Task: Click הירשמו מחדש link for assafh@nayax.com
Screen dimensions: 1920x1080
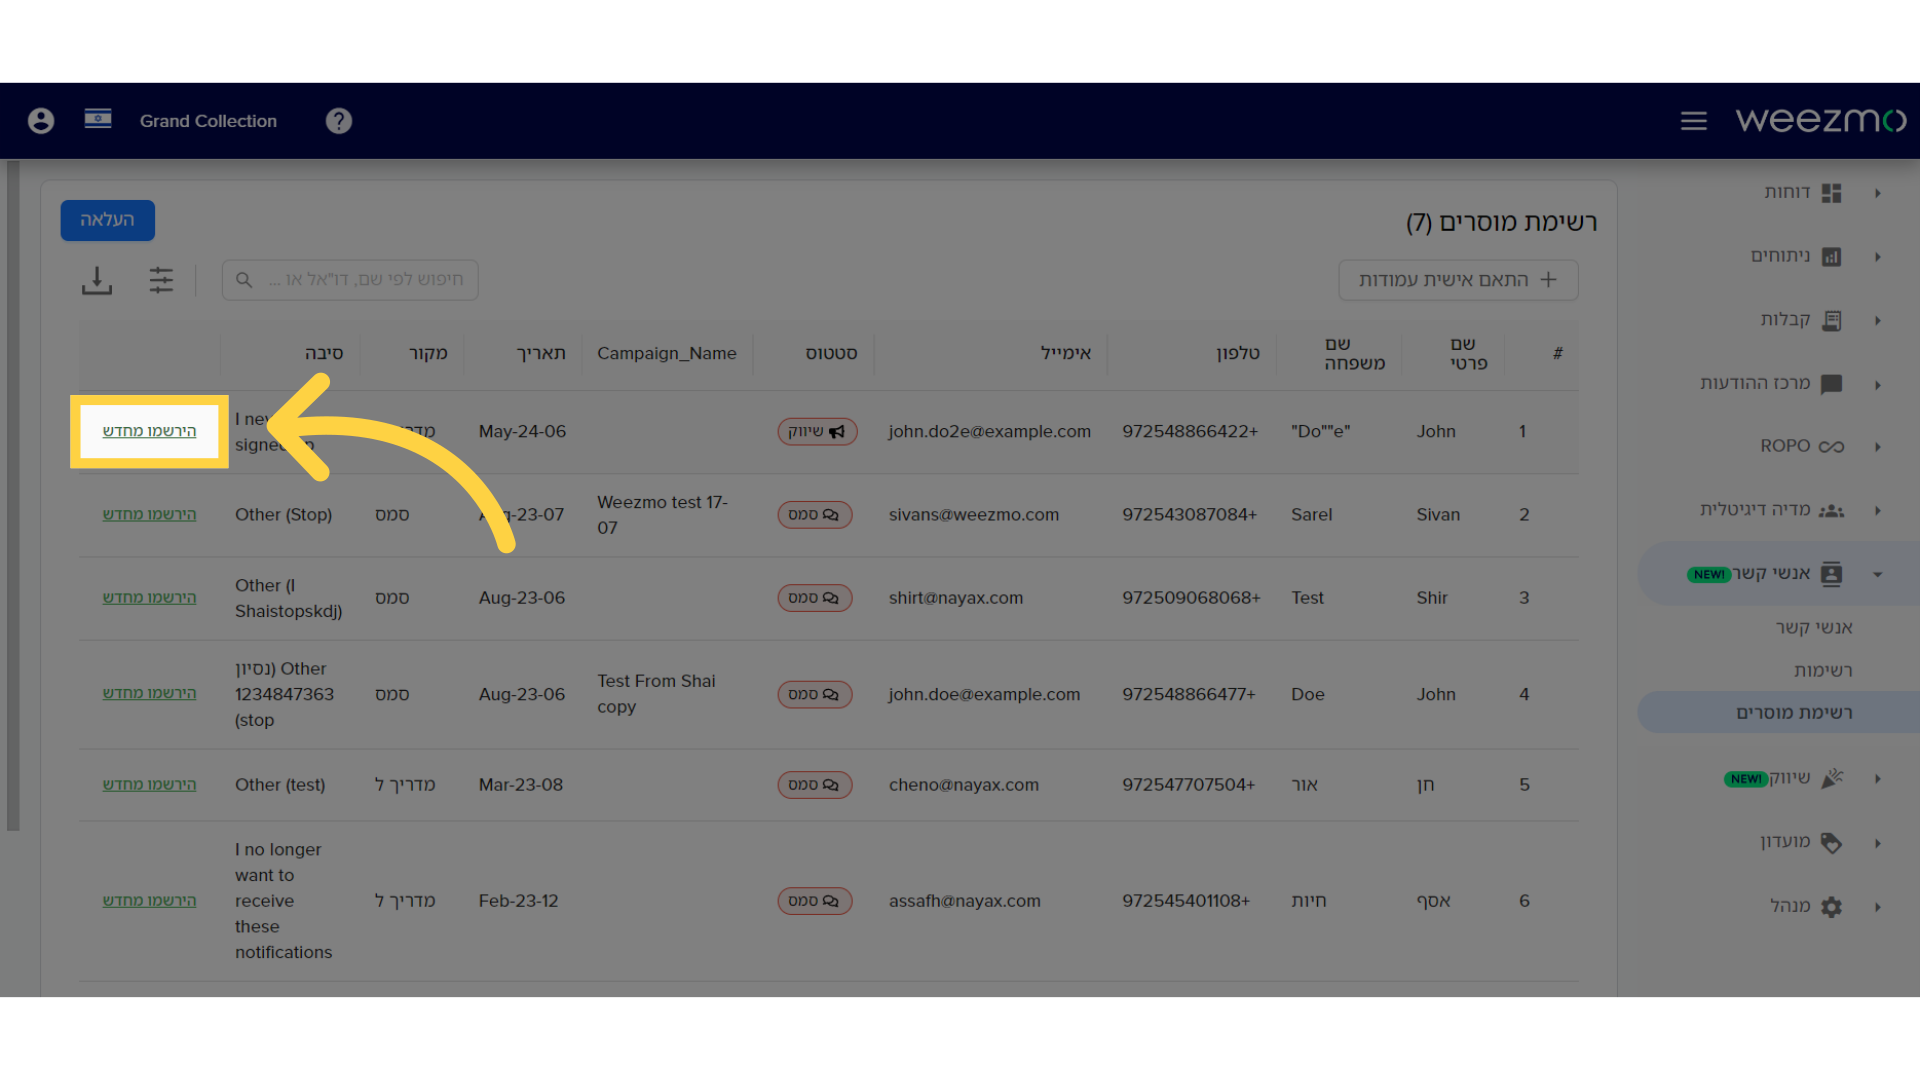Action: (x=149, y=900)
